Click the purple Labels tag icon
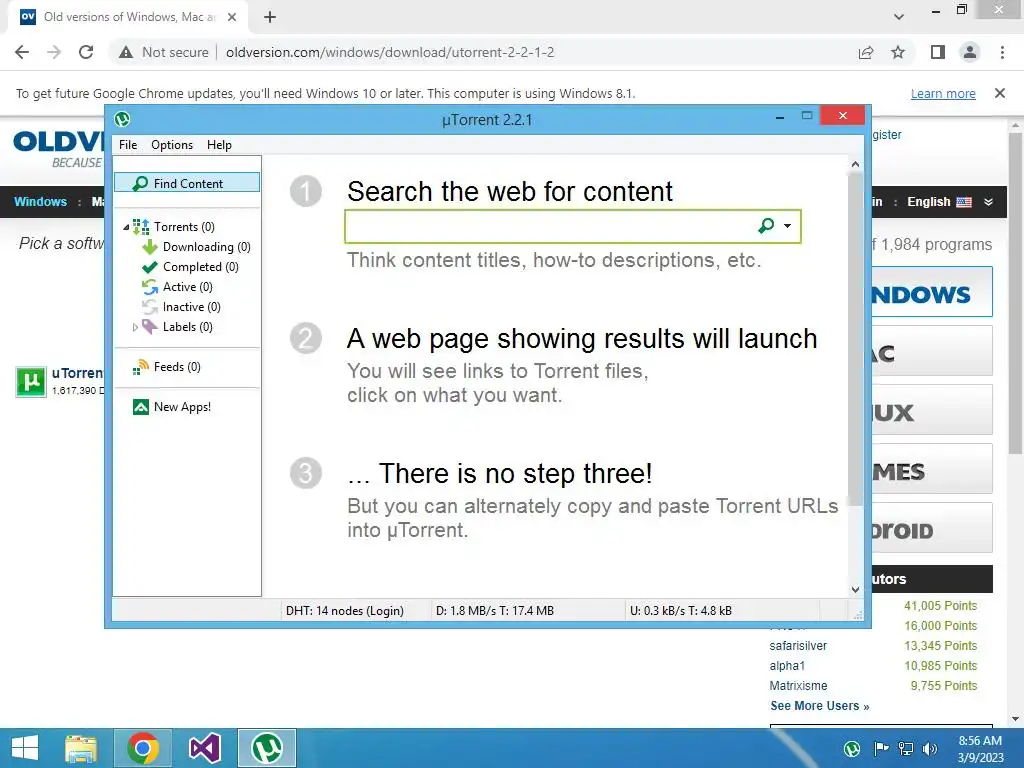 point(150,327)
